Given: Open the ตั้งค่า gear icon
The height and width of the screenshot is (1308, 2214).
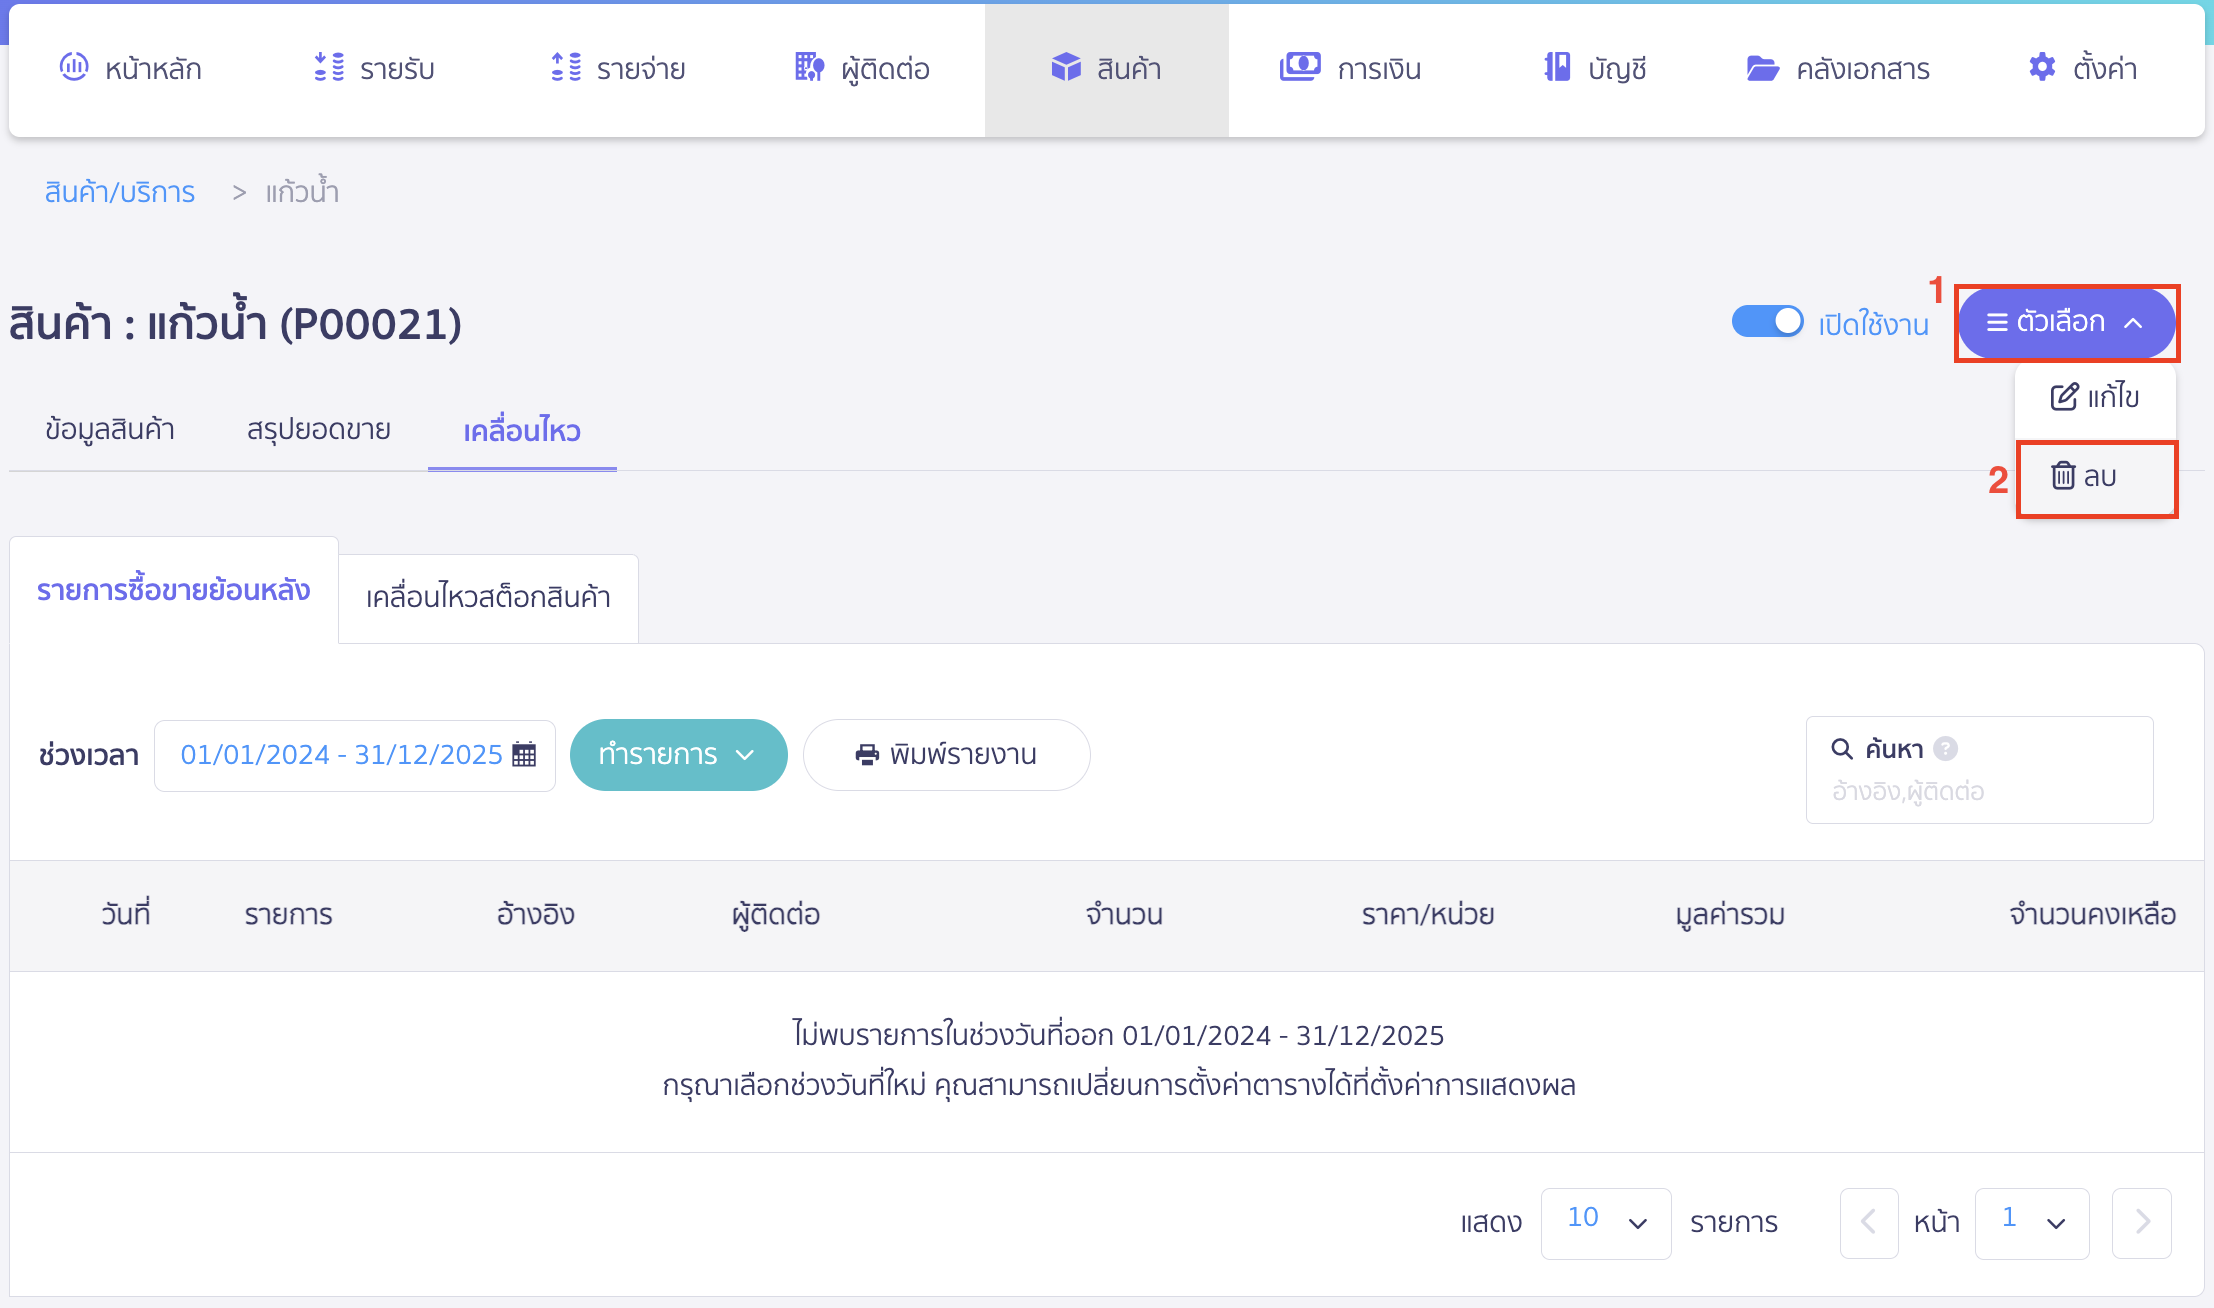Looking at the screenshot, I should point(2042,67).
